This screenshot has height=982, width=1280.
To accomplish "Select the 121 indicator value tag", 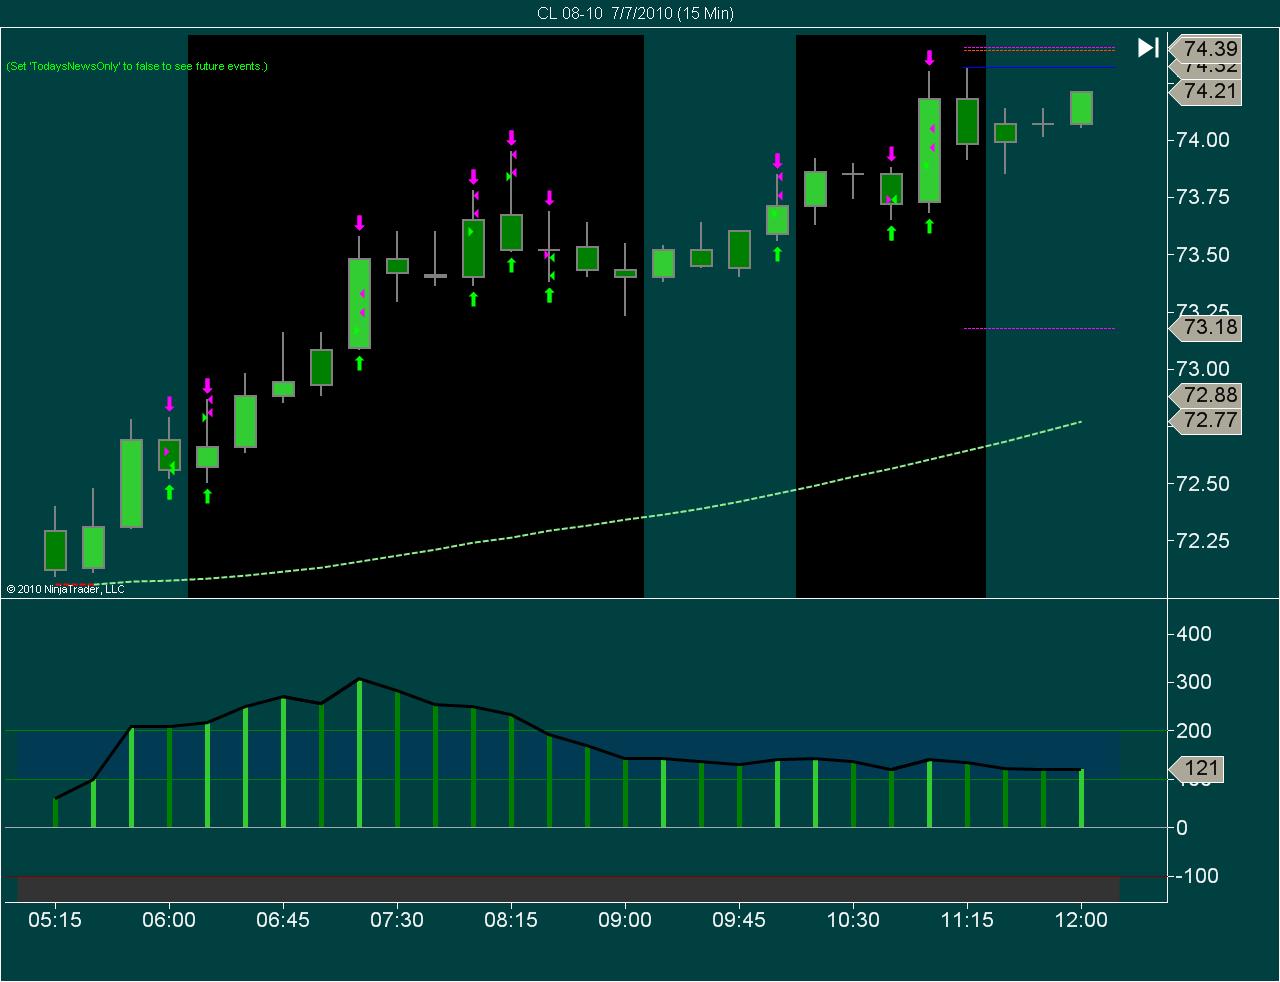I will pos(1196,768).
